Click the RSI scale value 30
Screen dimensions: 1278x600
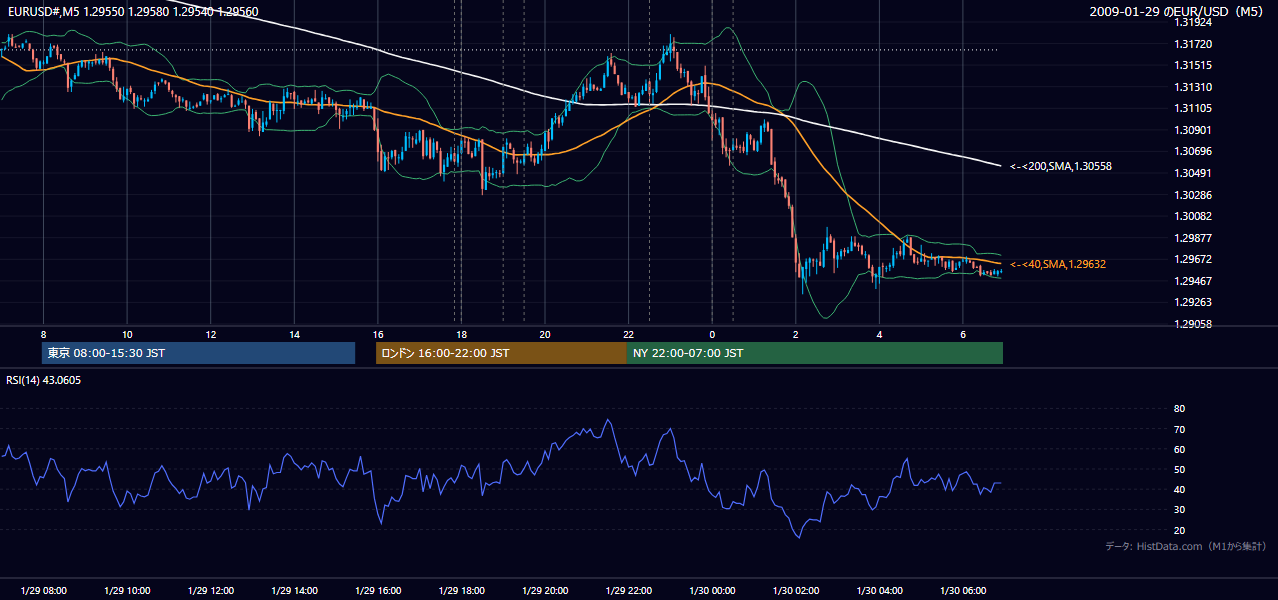(1179, 510)
